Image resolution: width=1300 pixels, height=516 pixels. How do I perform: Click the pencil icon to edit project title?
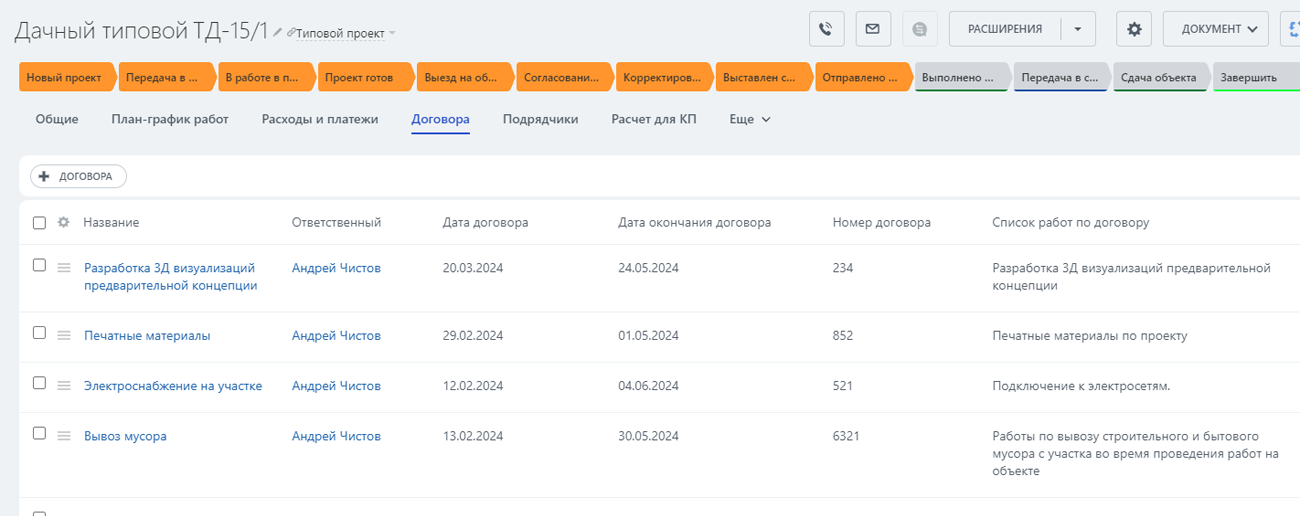[x=278, y=33]
